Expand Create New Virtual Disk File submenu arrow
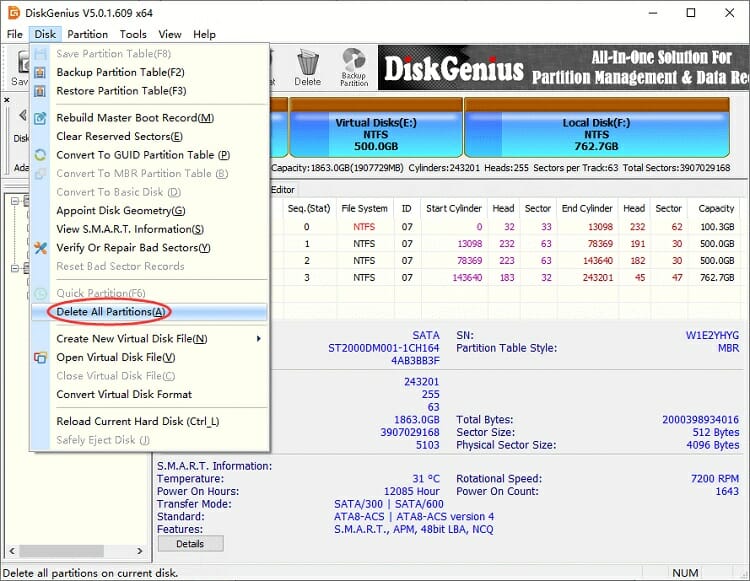 (259, 339)
